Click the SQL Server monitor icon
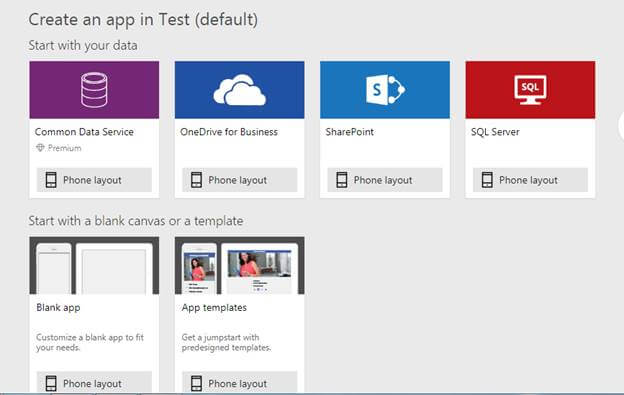Screen dimensions: 624x395 pyautogui.click(x=530, y=90)
